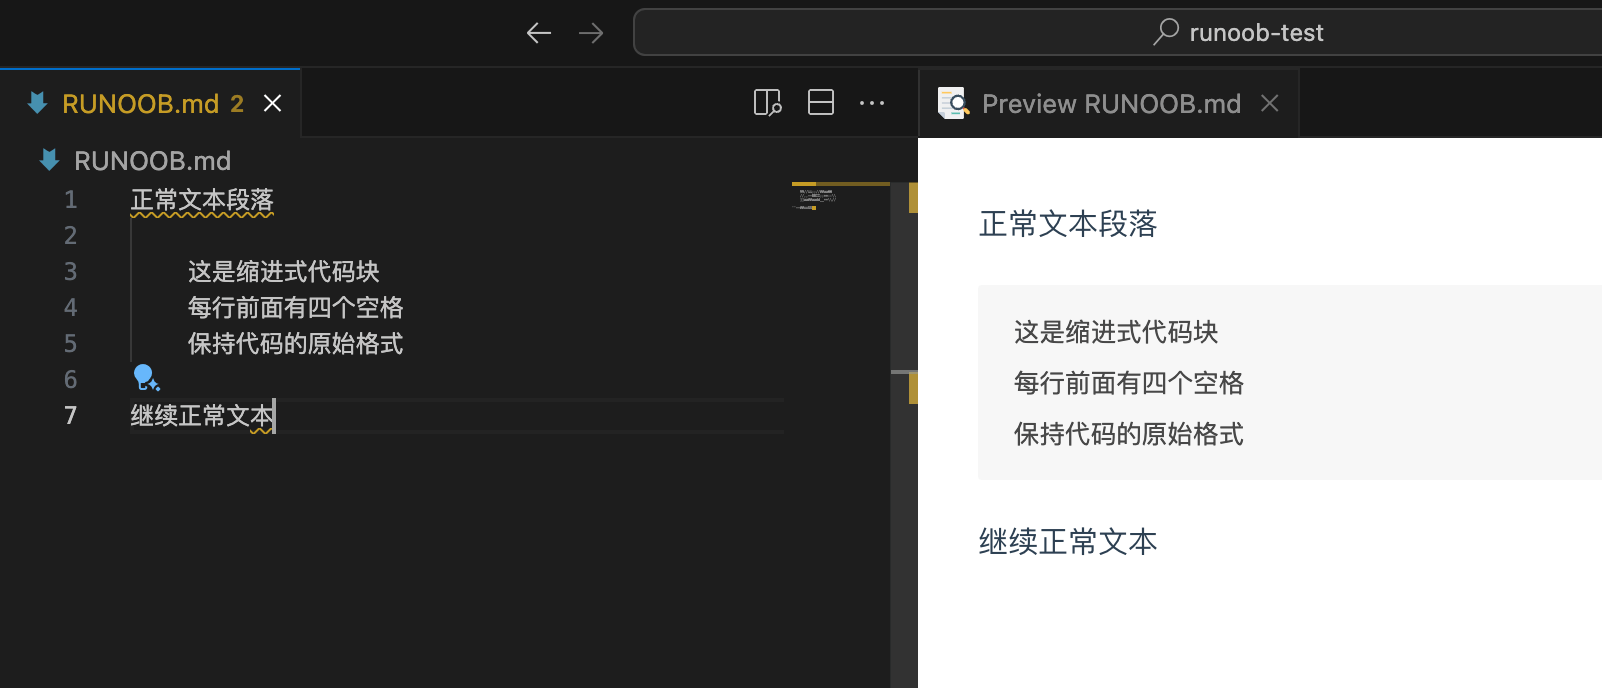Click the lightbulb code action icon
1602x688 pixels.
(x=146, y=378)
